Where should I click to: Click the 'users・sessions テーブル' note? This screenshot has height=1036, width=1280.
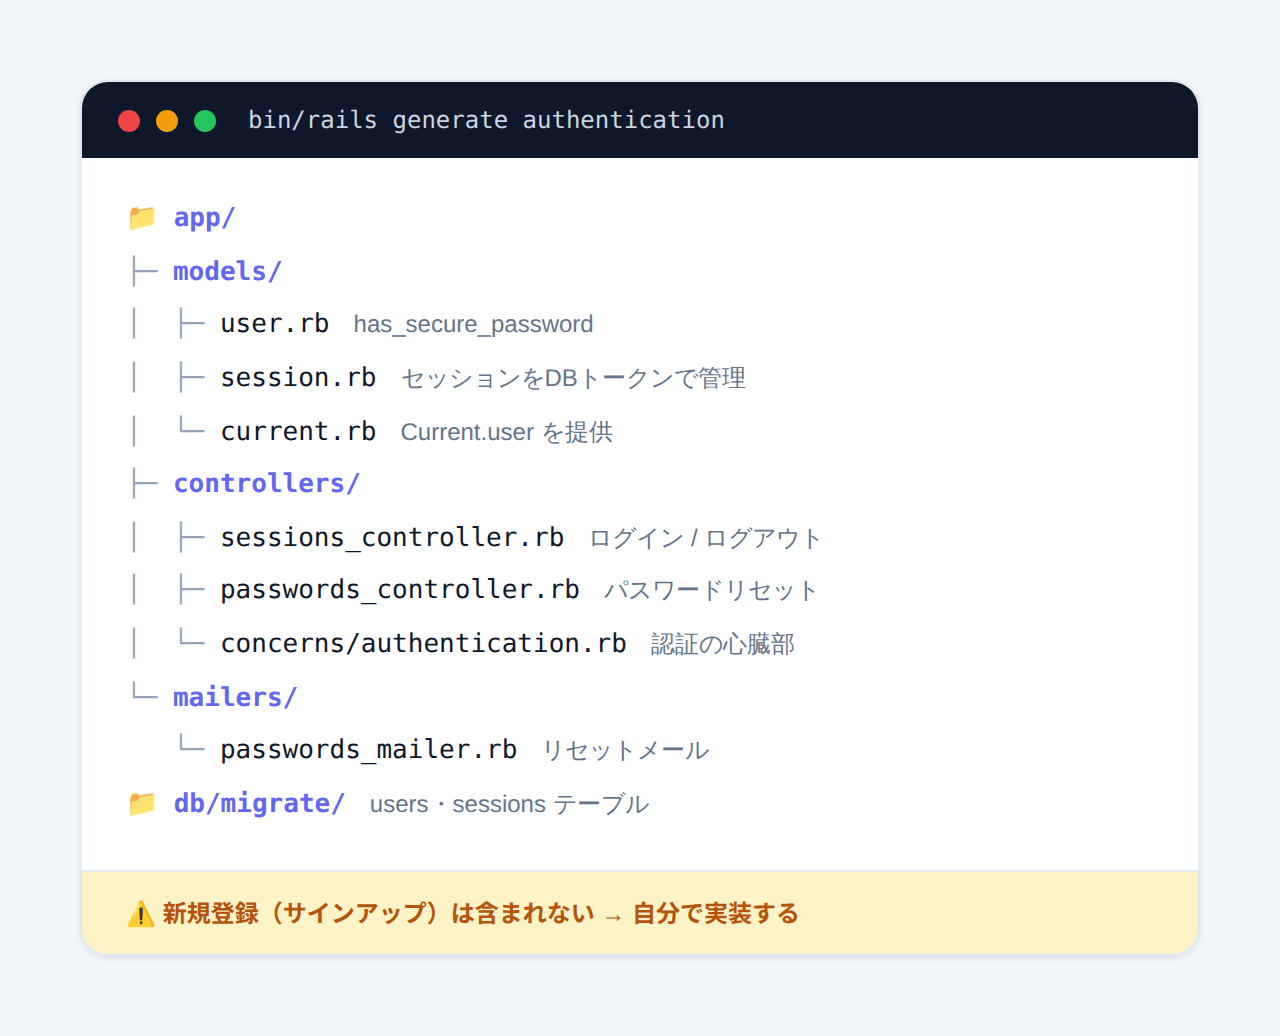pos(510,804)
